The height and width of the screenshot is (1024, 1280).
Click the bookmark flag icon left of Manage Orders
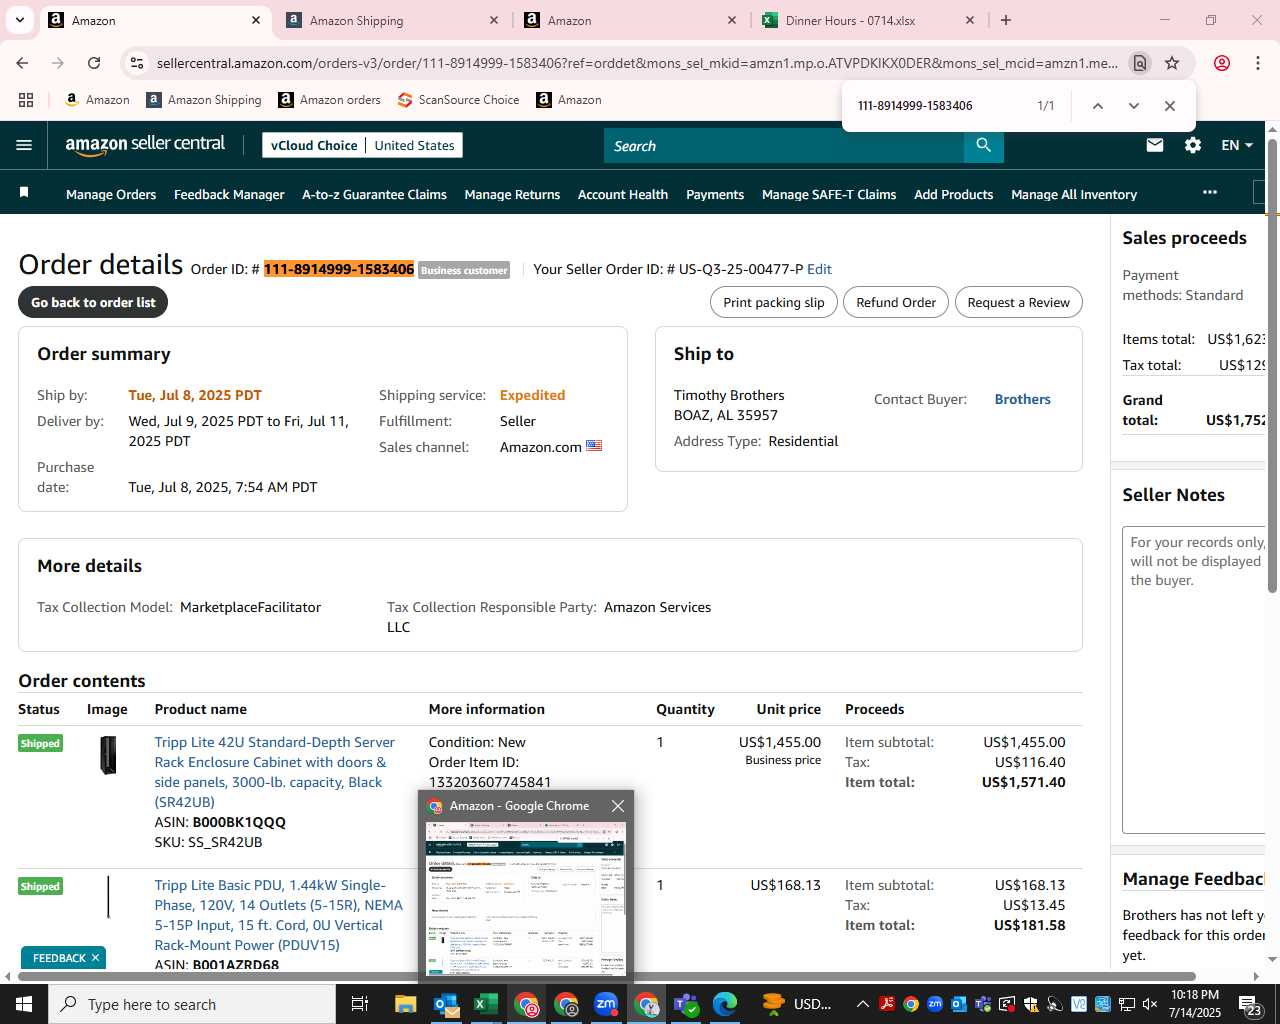[x=24, y=192]
